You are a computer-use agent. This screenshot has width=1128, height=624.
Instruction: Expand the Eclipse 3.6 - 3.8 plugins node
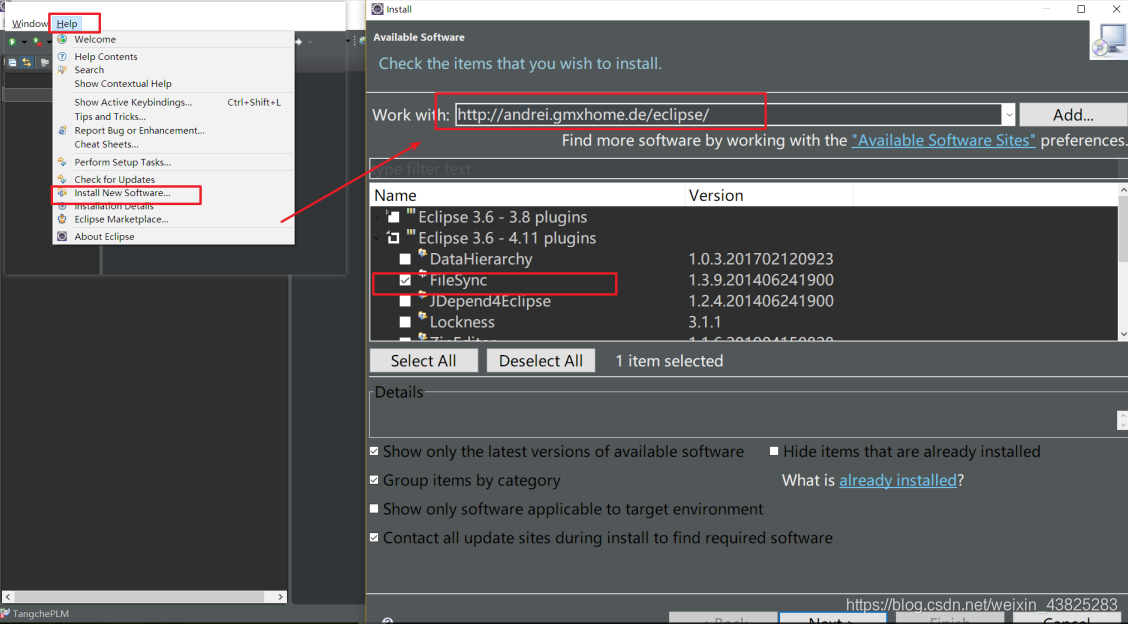point(378,217)
